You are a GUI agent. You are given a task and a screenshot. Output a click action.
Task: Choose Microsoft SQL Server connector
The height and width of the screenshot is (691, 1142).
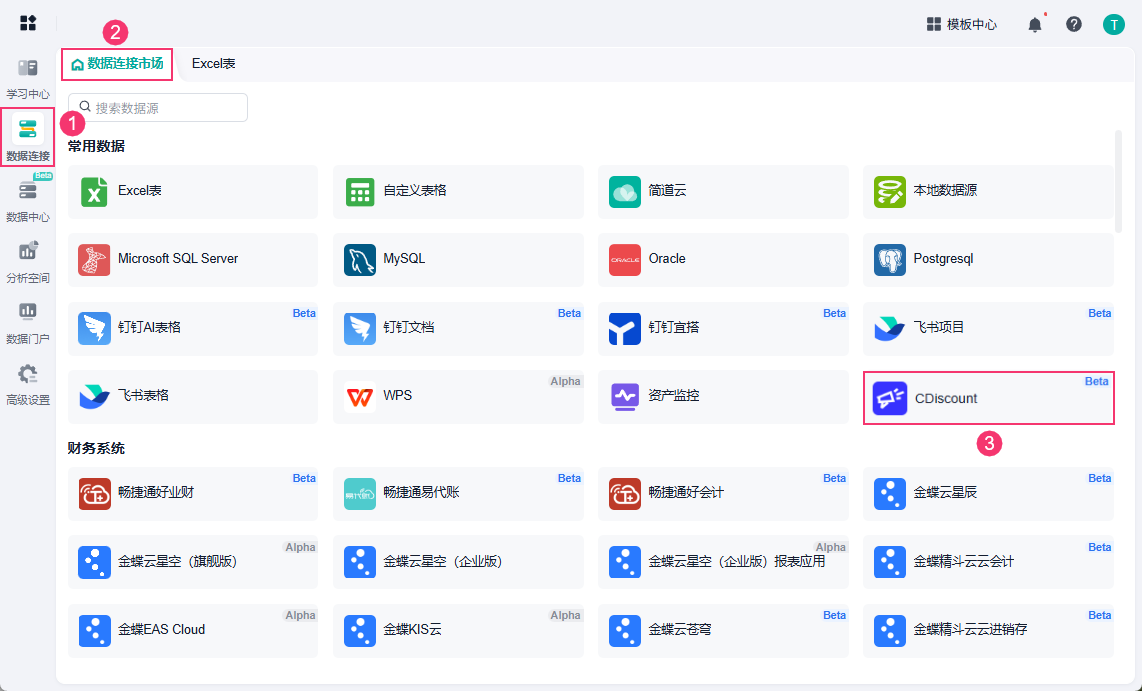193,260
